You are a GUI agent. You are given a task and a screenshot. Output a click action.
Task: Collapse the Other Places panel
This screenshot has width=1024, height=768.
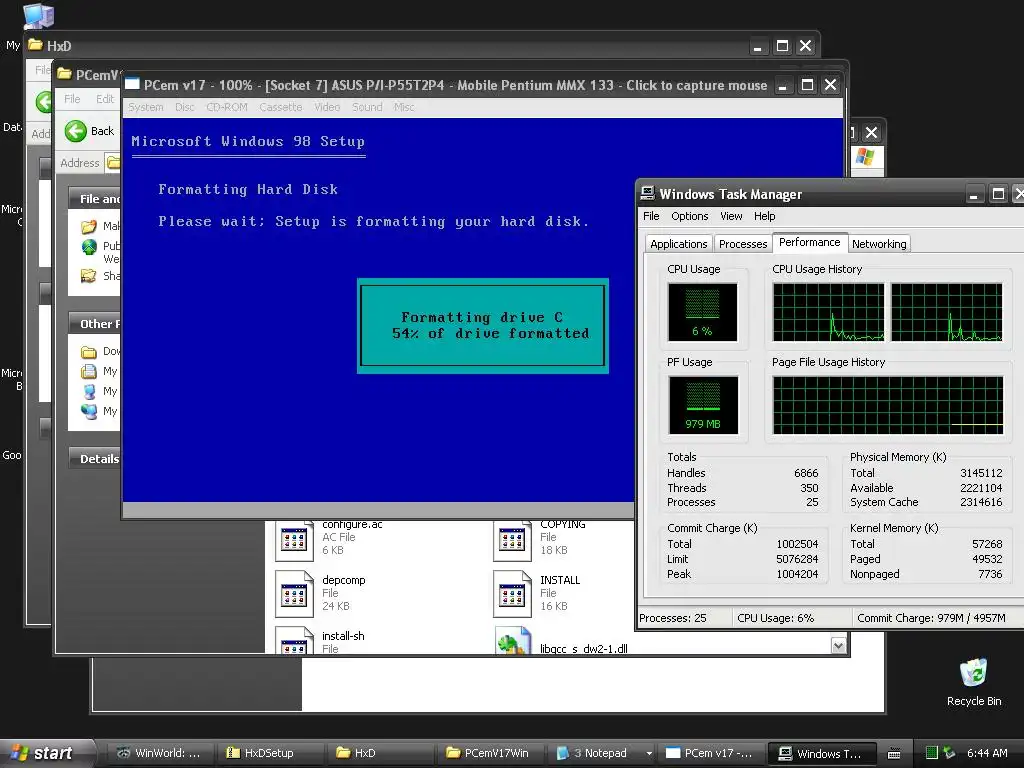pos(94,323)
